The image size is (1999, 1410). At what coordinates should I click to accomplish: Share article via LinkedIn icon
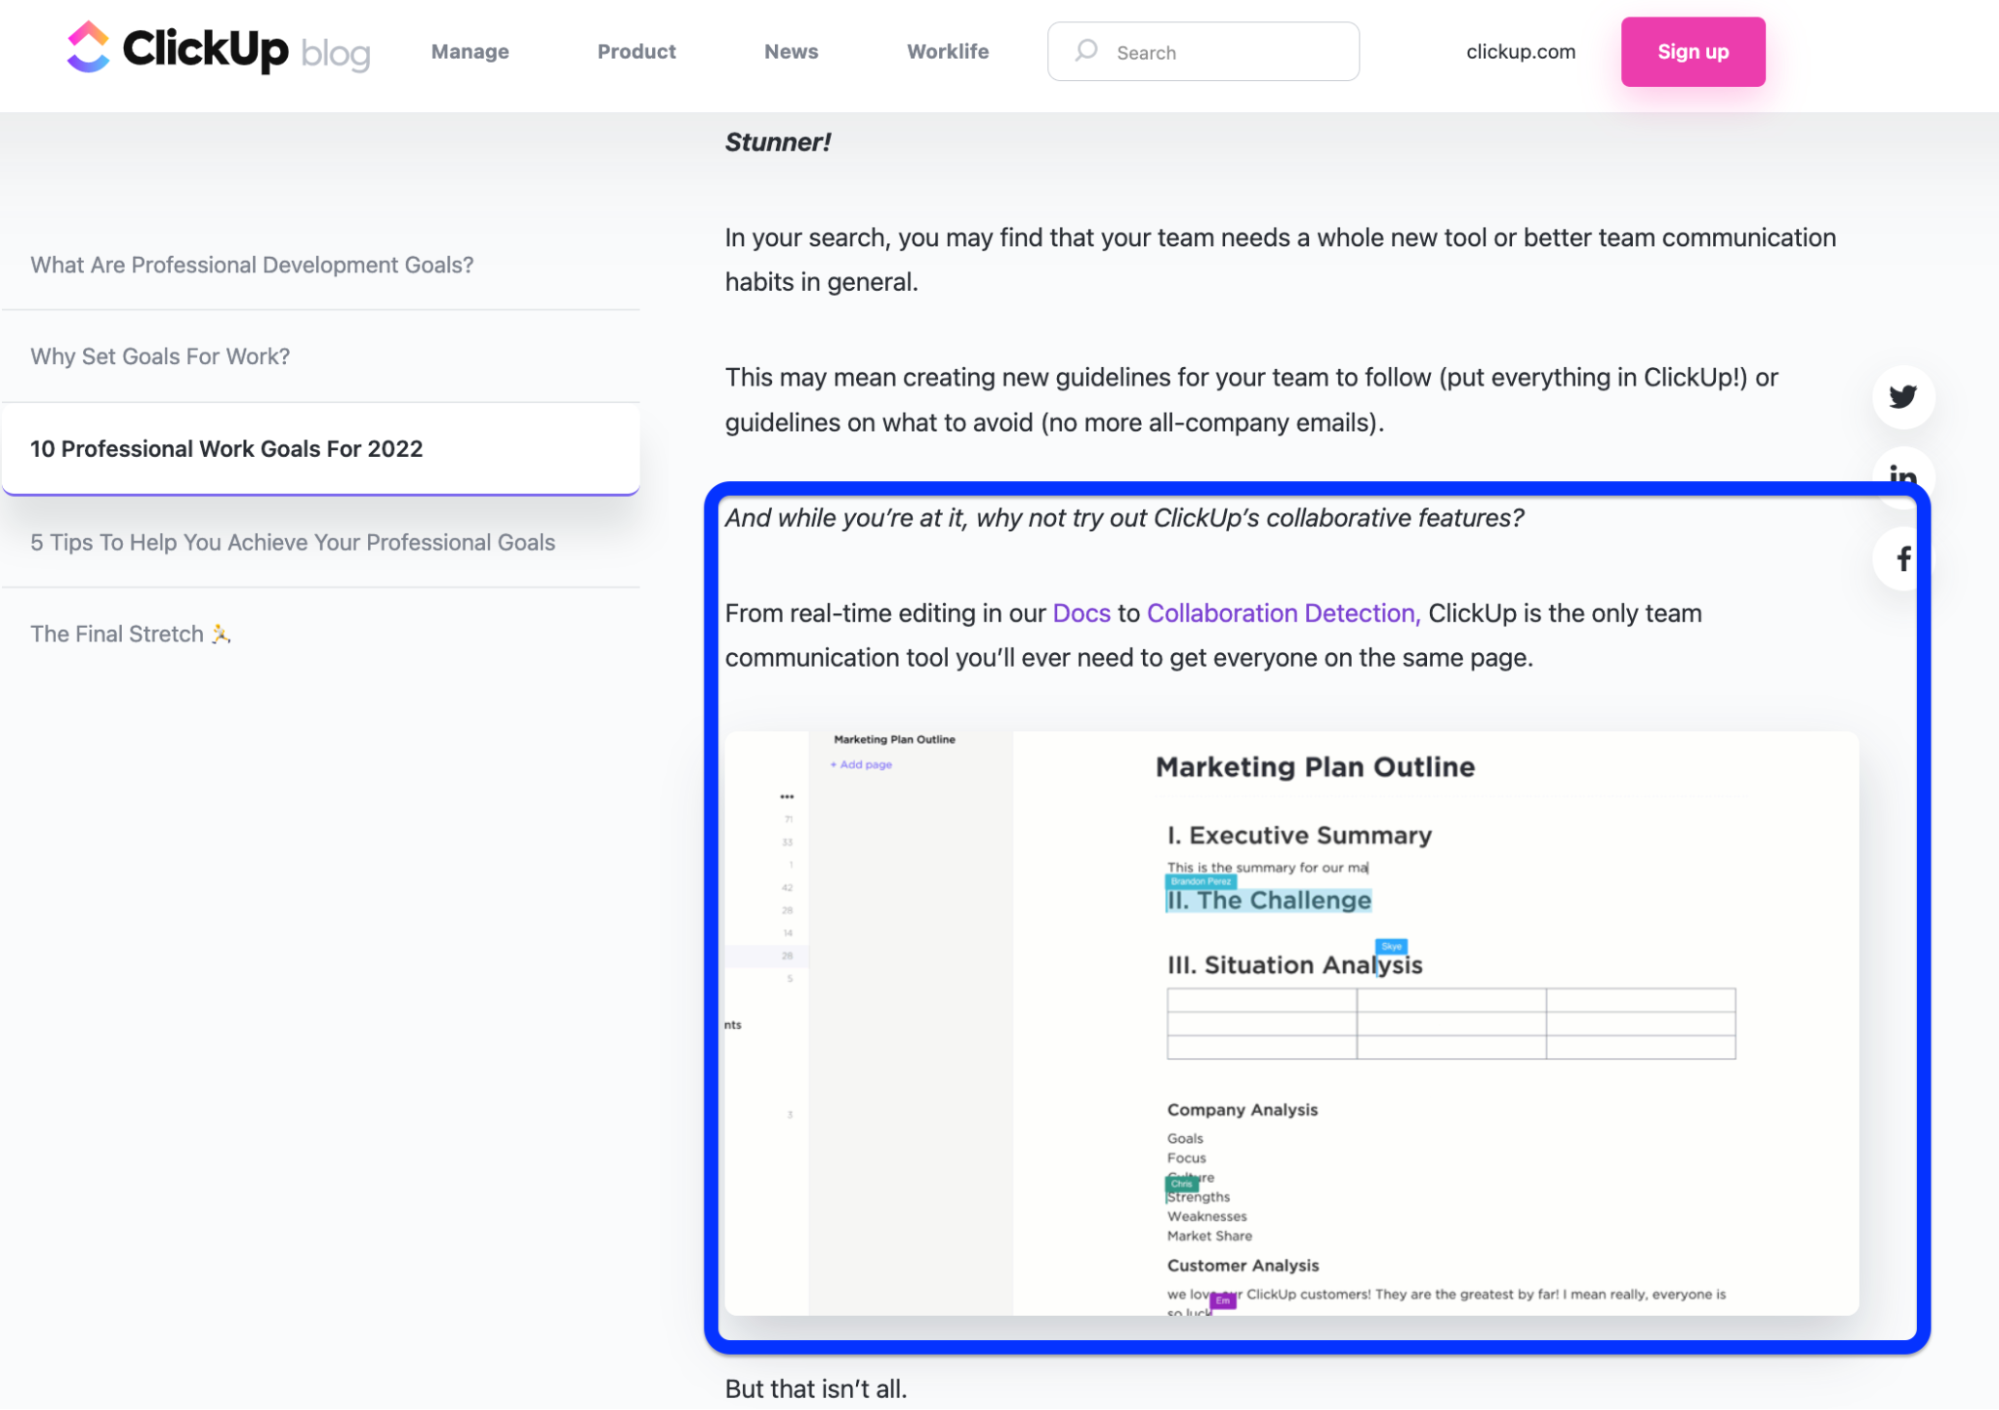[1902, 474]
